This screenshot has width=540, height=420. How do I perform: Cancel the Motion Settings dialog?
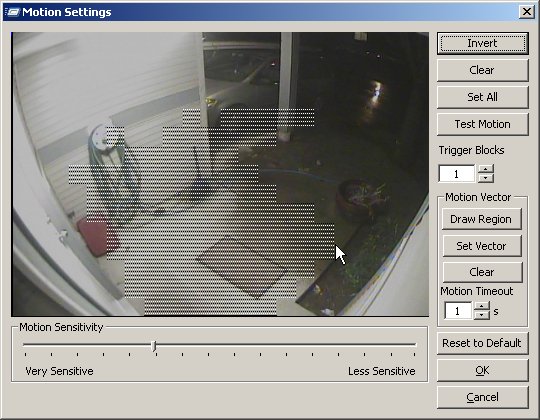pyautogui.click(x=482, y=397)
